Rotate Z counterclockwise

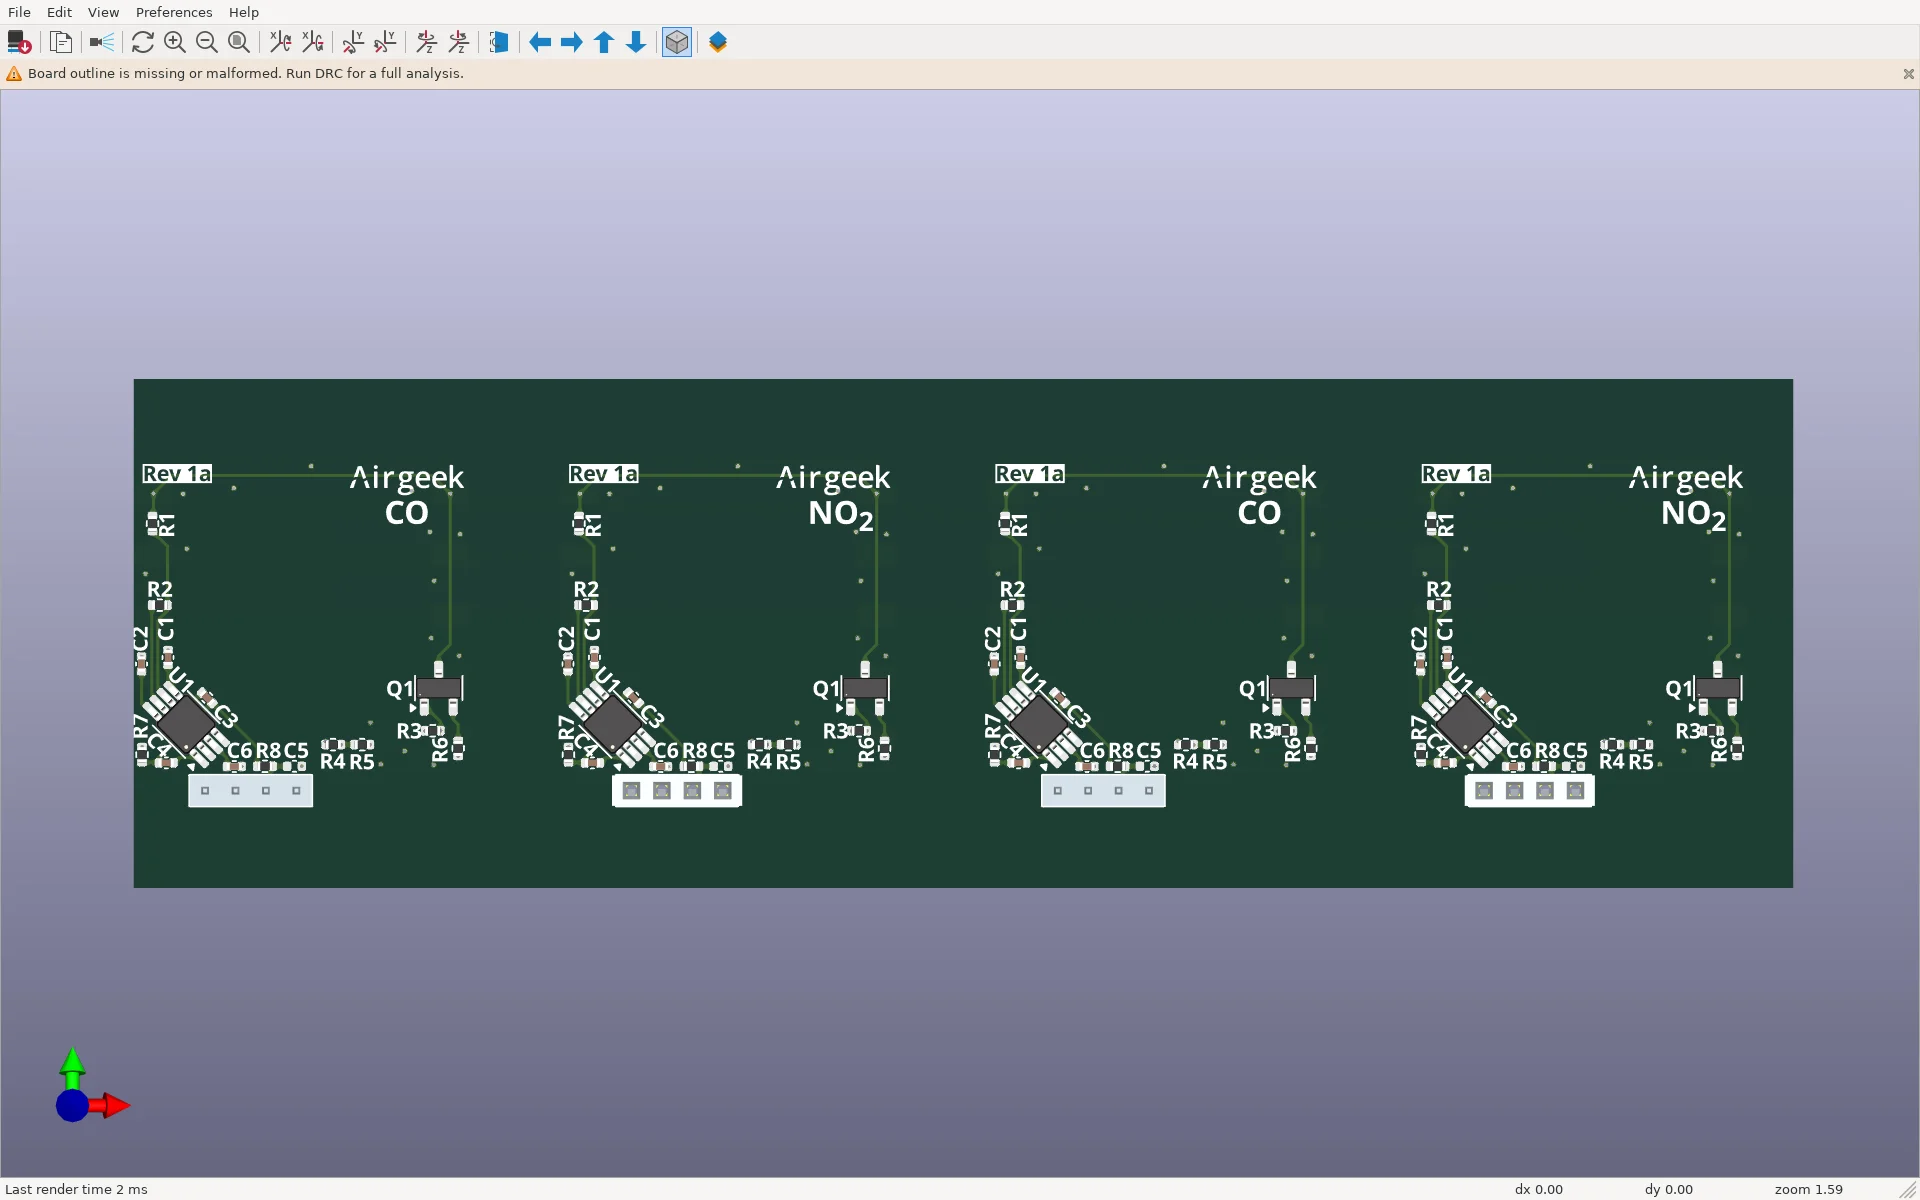(459, 42)
